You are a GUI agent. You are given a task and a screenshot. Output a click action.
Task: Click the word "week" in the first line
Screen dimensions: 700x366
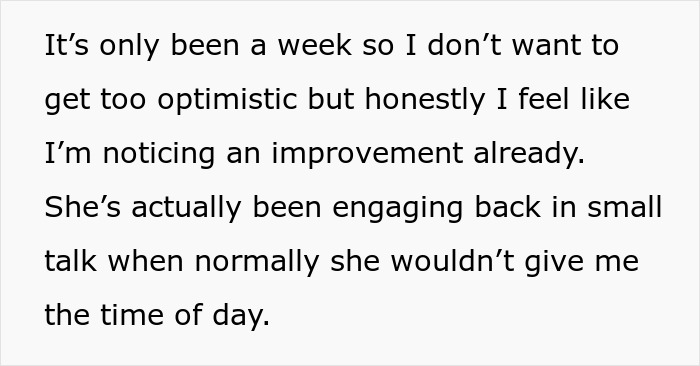pyautogui.click(x=315, y=46)
